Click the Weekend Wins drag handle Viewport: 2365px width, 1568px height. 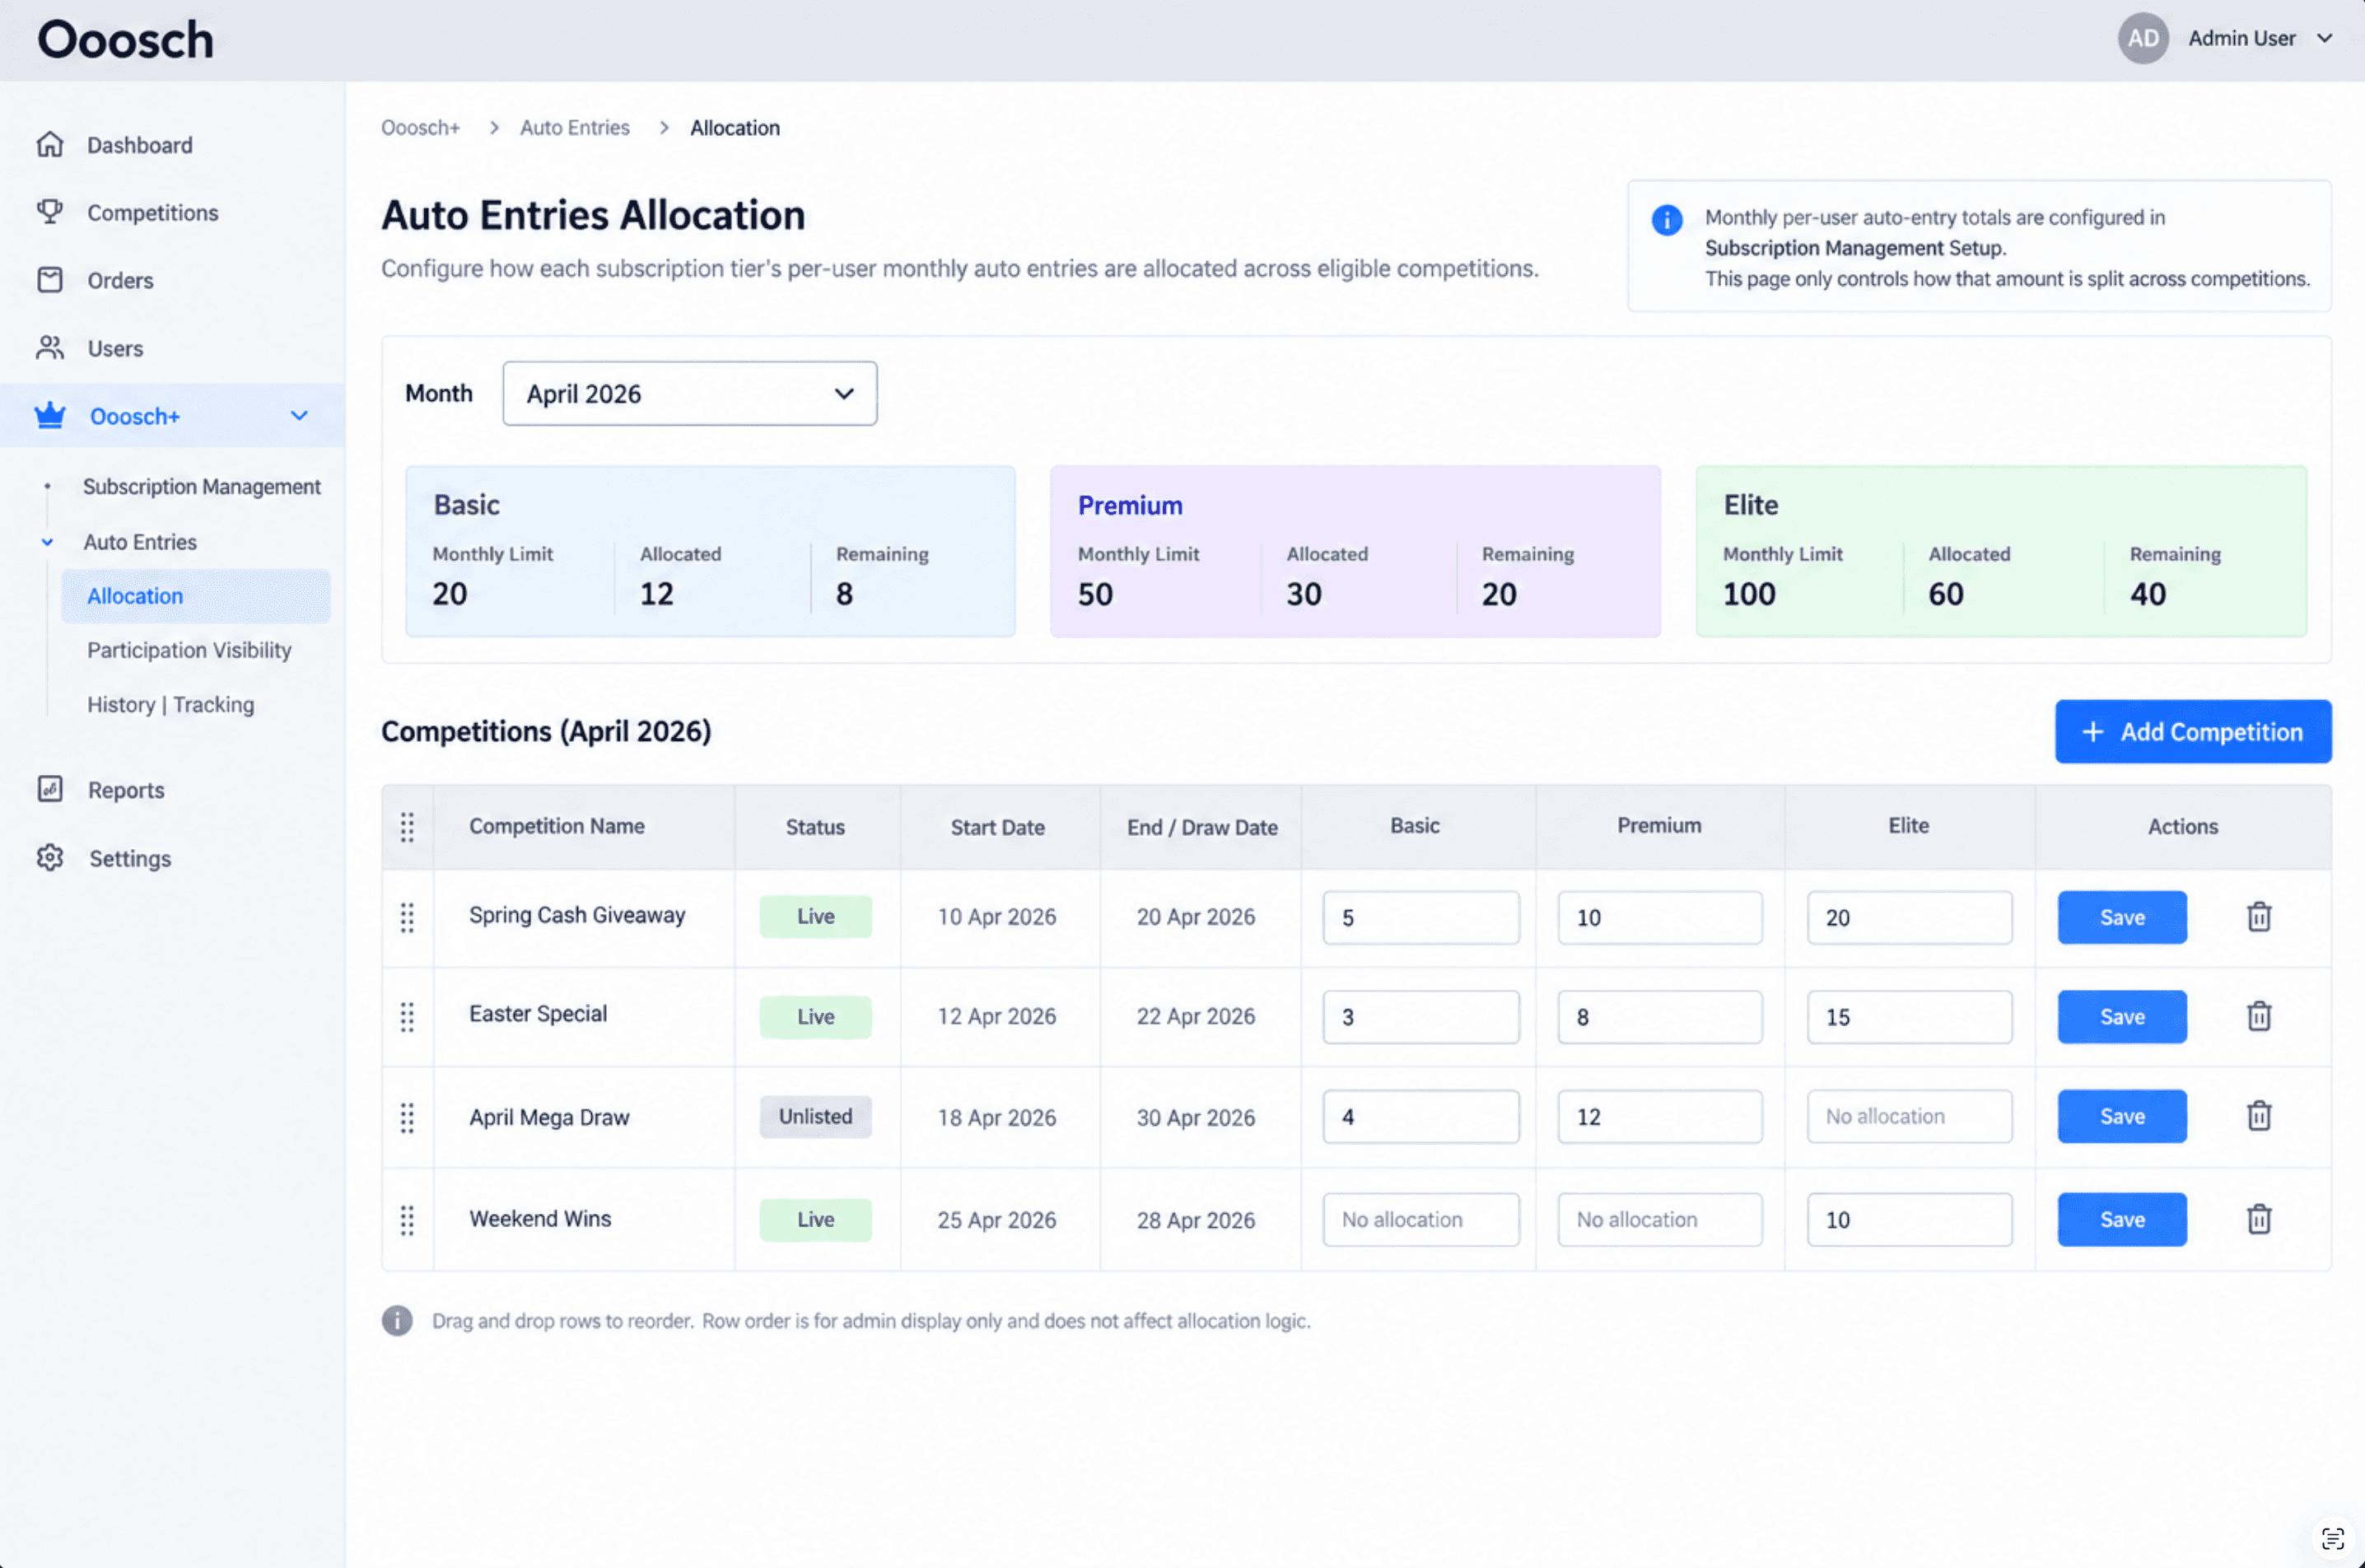(407, 1220)
